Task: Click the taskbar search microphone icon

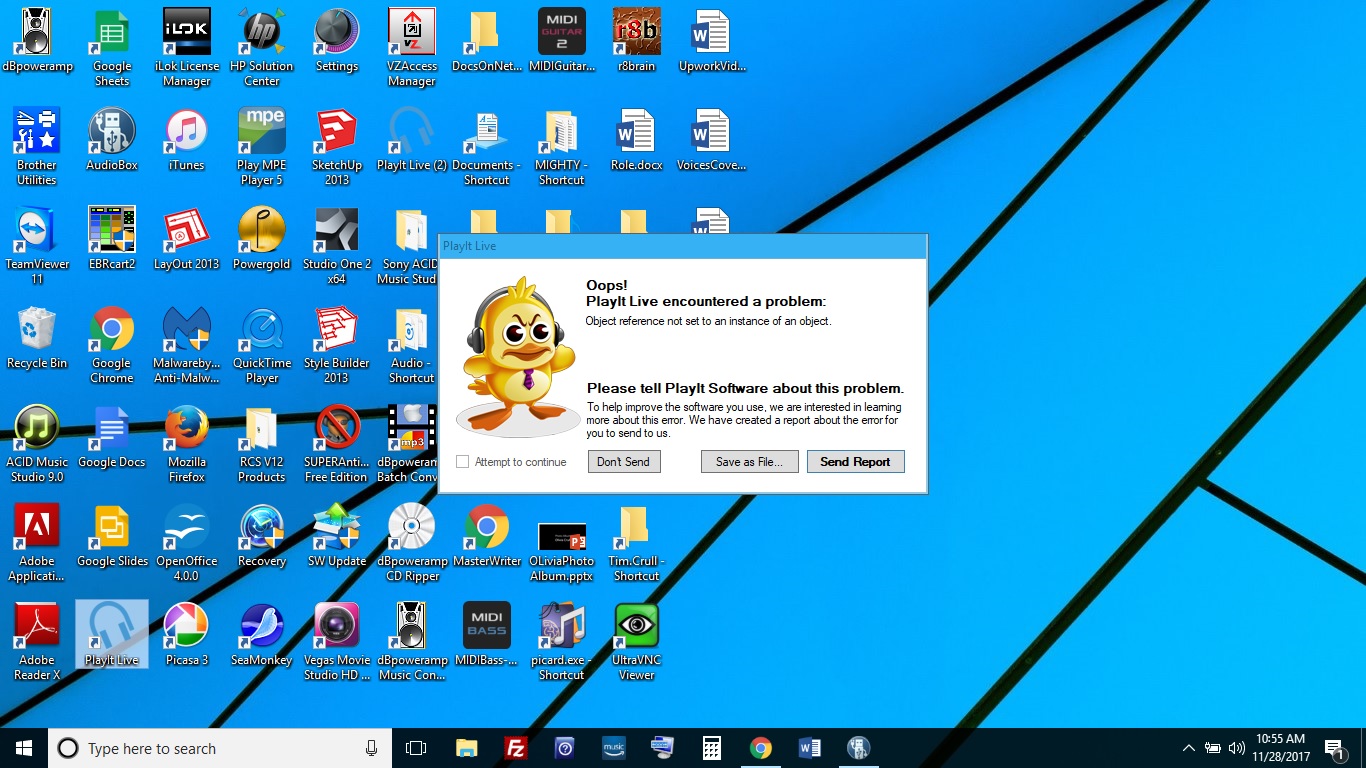Action: 371,748
